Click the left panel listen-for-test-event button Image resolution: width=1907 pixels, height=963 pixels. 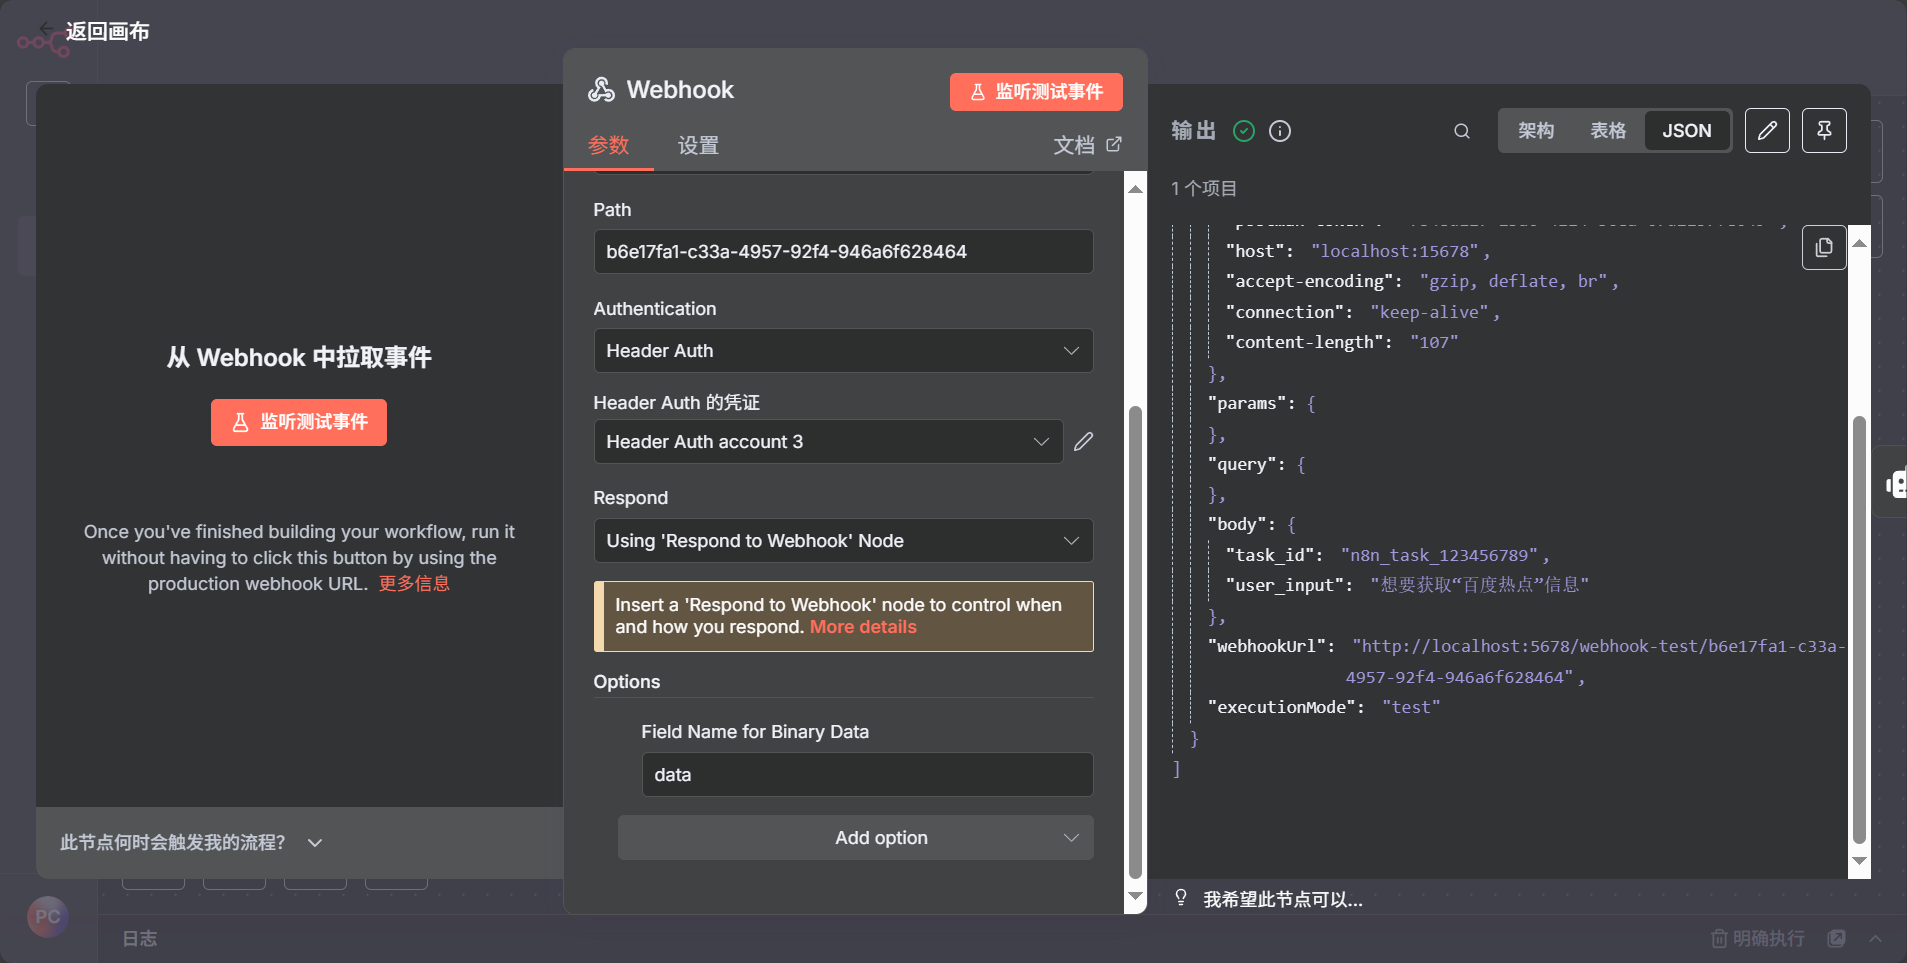(x=299, y=422)
